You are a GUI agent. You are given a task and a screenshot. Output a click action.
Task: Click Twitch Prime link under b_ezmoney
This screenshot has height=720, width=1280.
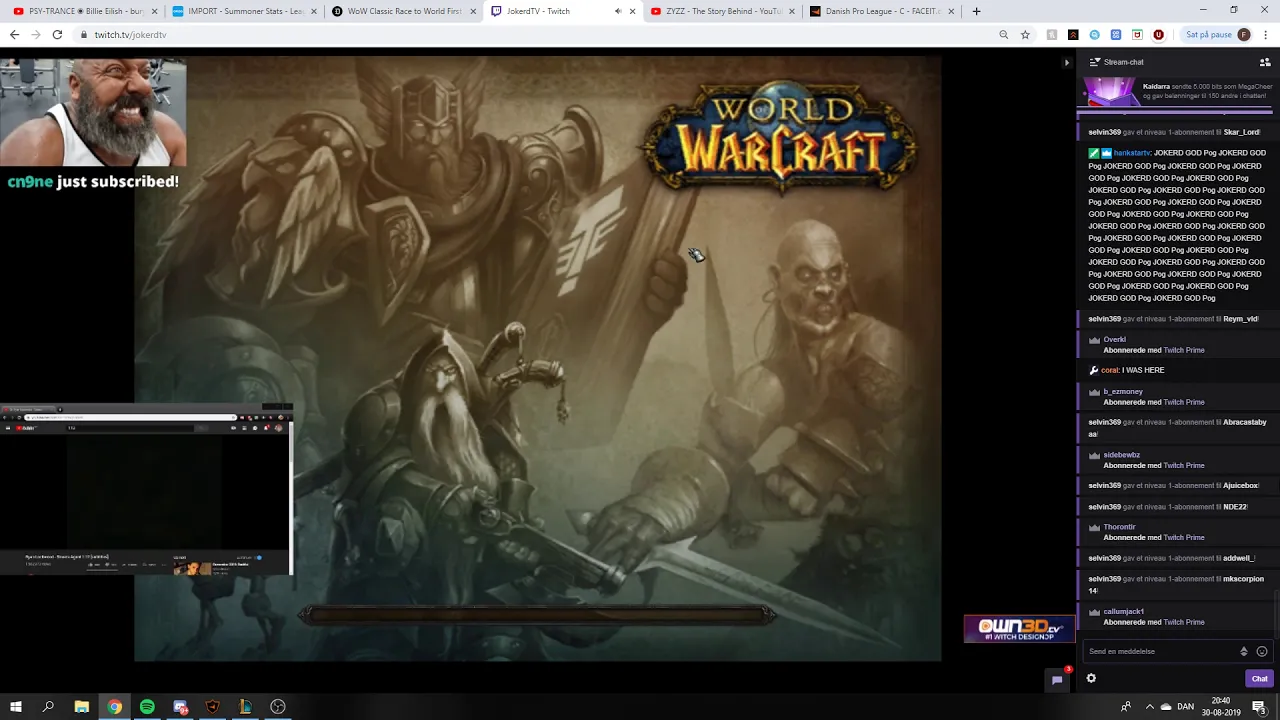[1183, 402]
